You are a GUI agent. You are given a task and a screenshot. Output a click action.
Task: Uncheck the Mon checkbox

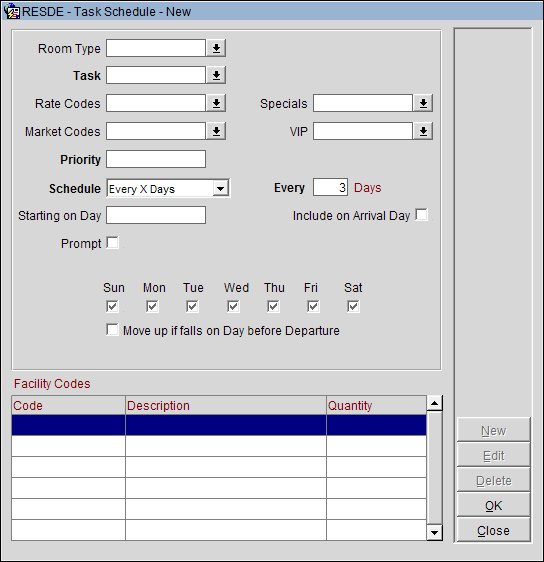152,306
